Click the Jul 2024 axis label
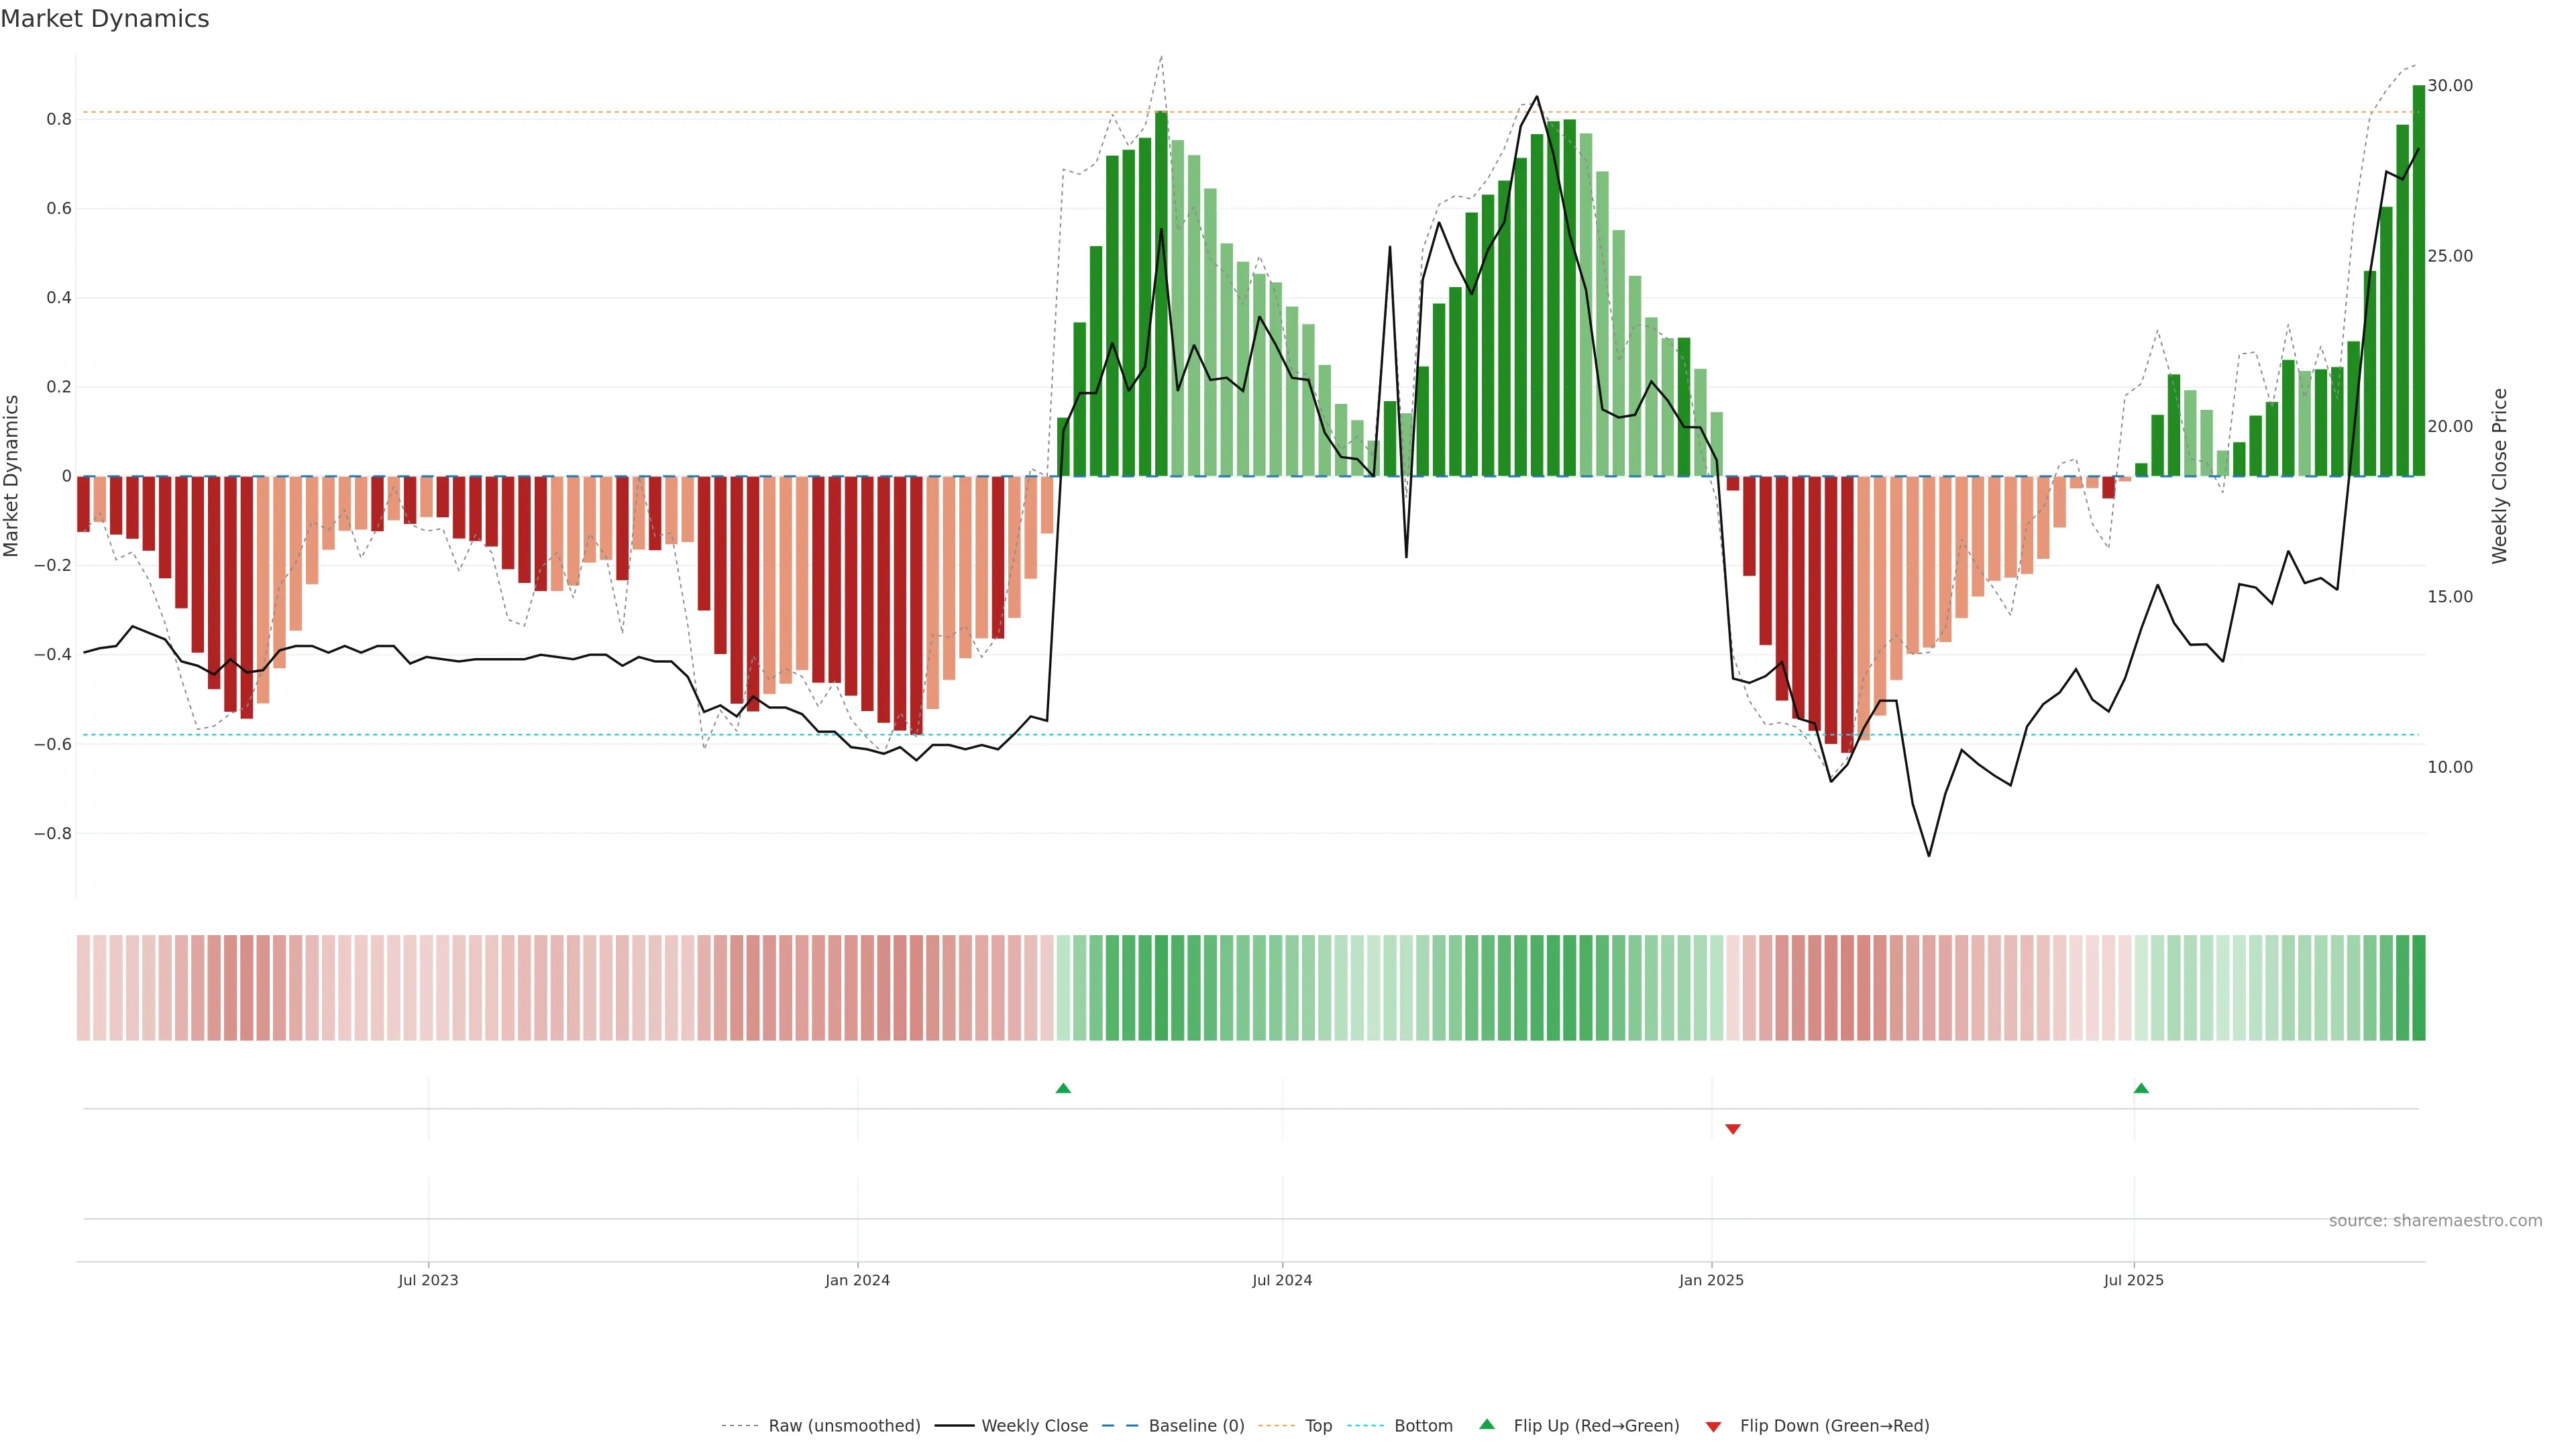Viewport: 2576px width, 1449px height. [1282, 1280]
